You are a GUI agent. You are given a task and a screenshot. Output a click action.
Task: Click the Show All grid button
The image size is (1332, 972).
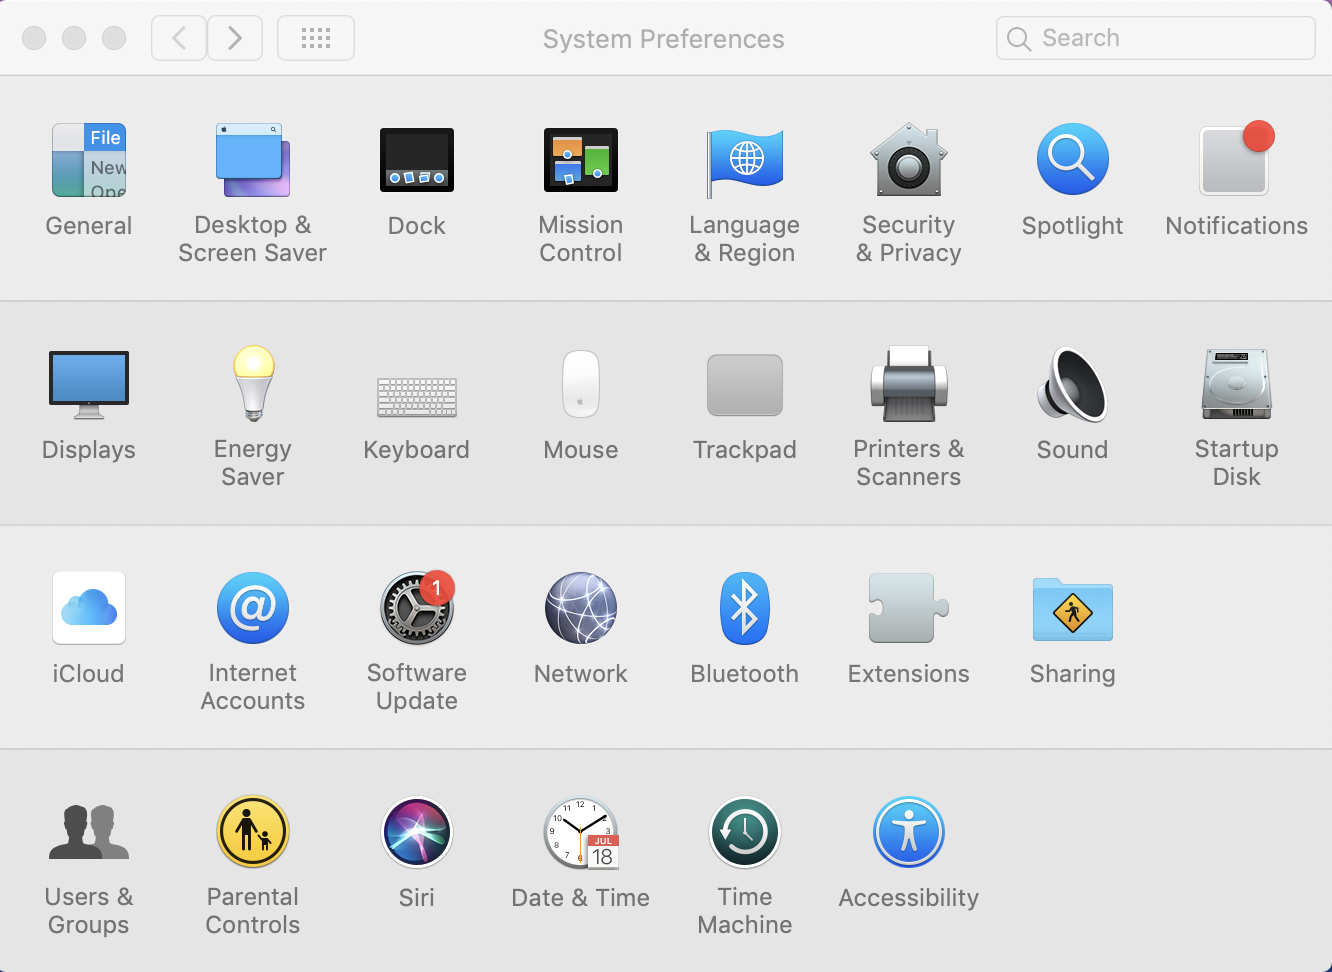316,38
